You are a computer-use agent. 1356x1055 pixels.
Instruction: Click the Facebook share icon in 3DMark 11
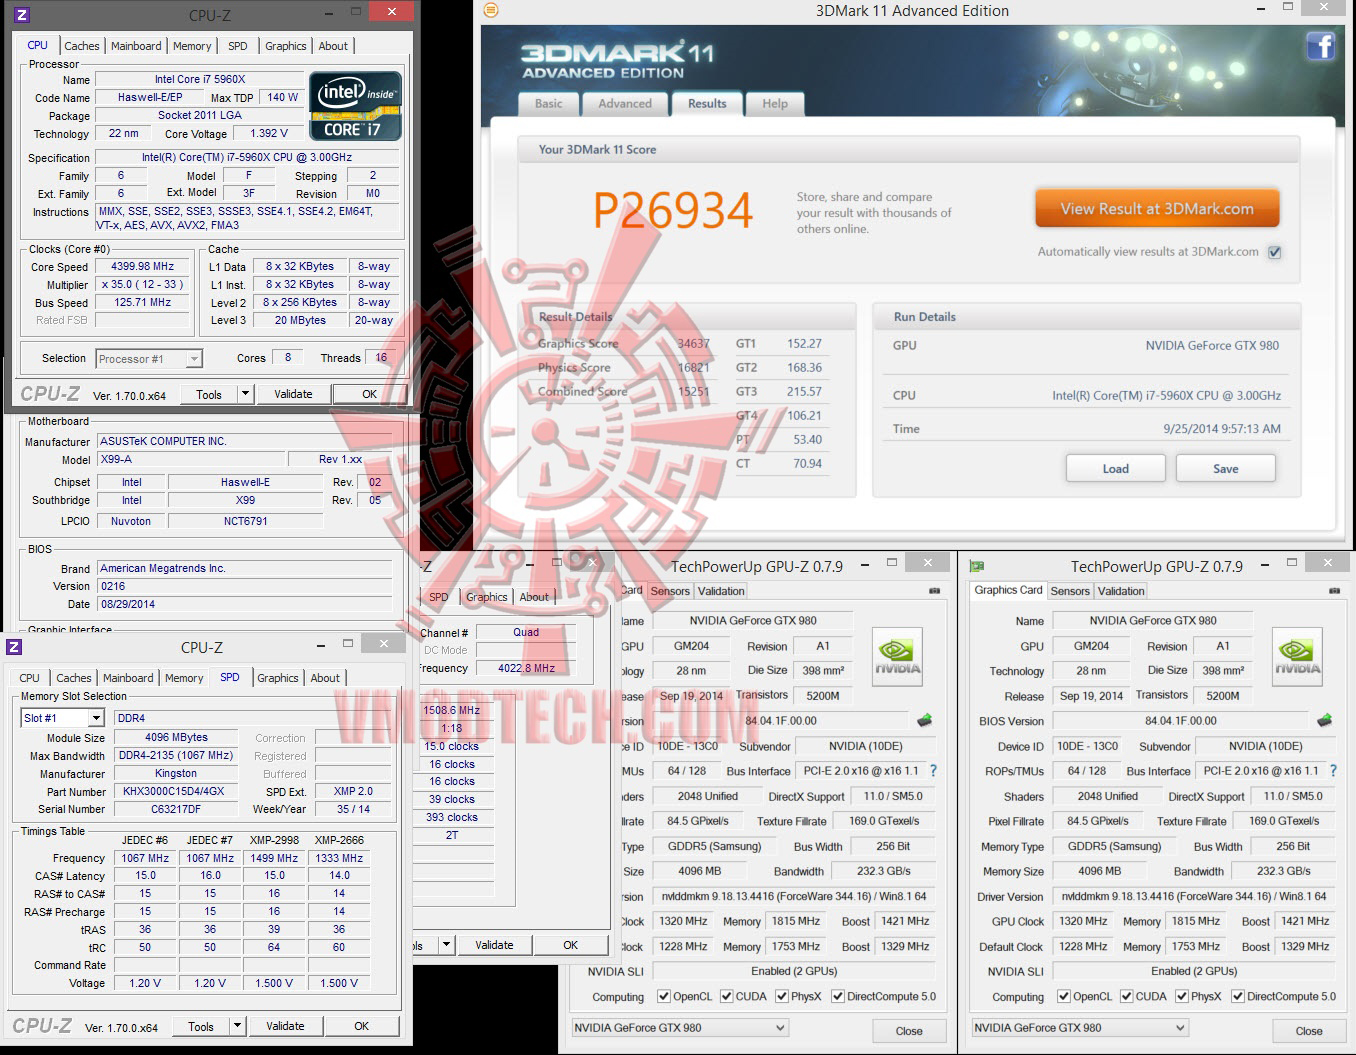[x=1320, y=46]
